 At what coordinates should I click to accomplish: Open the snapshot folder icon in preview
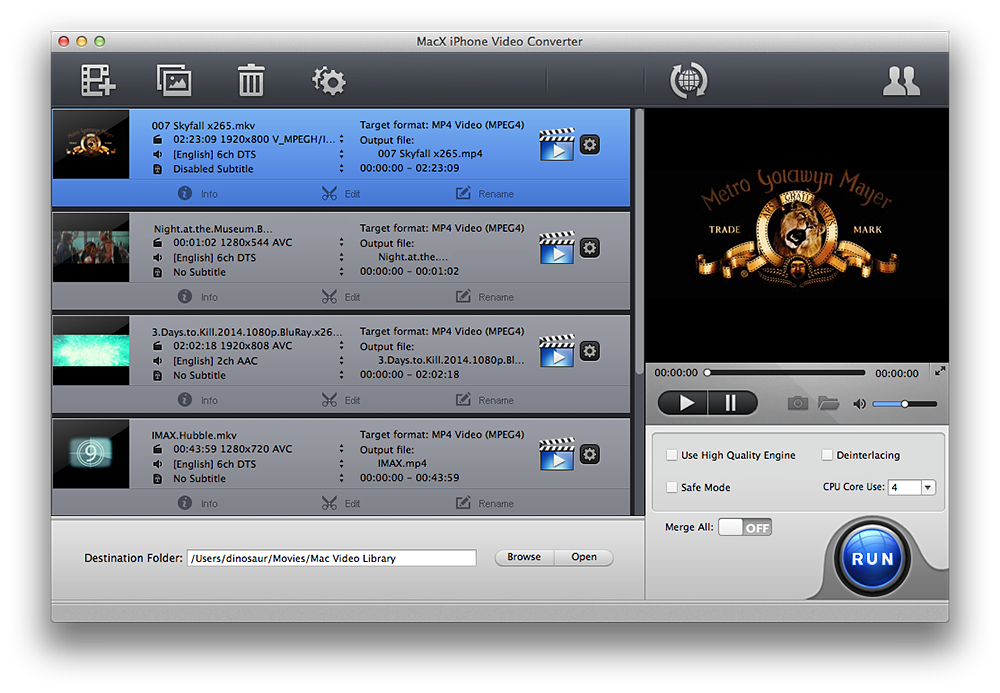click(828, 403)
